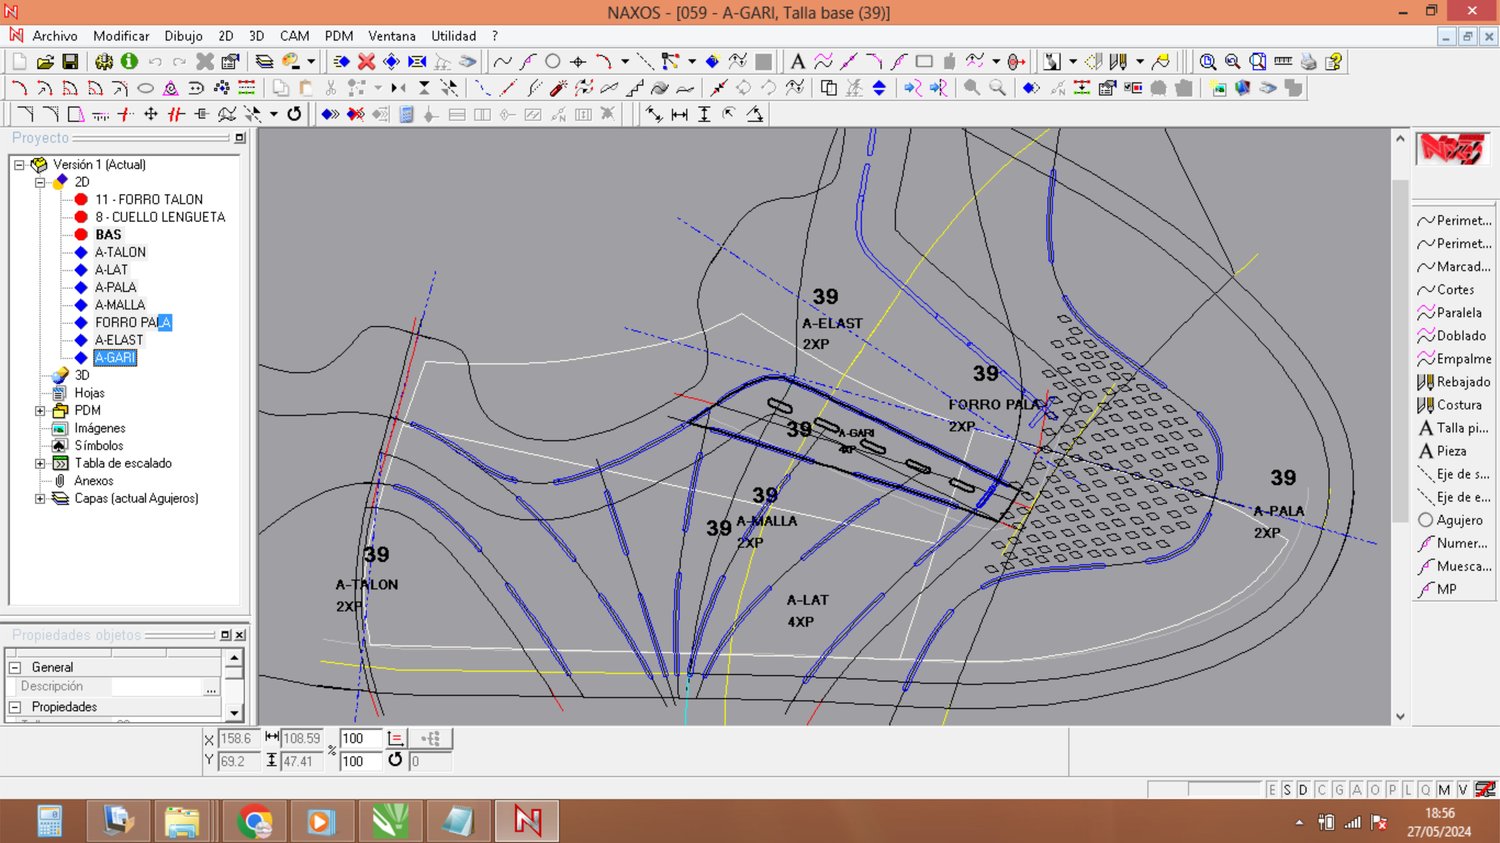Screen dimensions: 1500x843
Task: Open the Utilidad menu
Action: point(453,36)
